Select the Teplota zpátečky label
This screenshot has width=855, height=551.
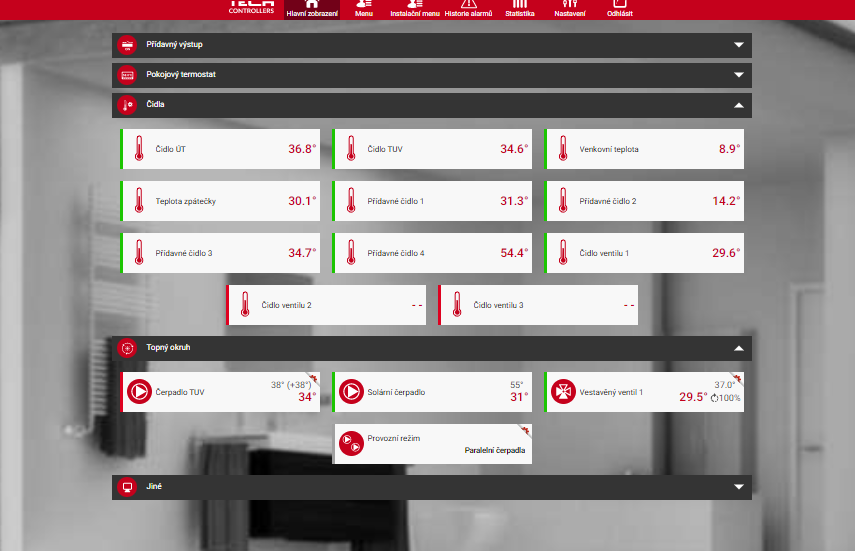[x=186, y=201]
